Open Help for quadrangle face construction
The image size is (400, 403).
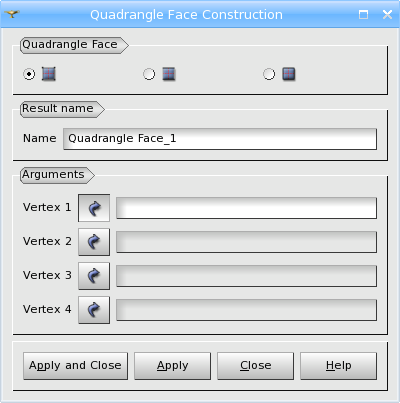(x=338, y=366)
